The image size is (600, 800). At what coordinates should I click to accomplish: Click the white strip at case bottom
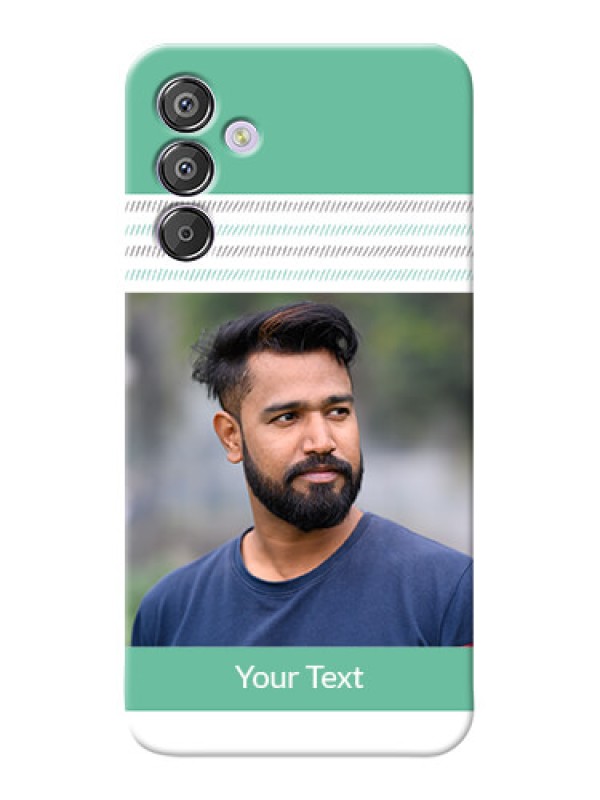[x=299, y=731]
